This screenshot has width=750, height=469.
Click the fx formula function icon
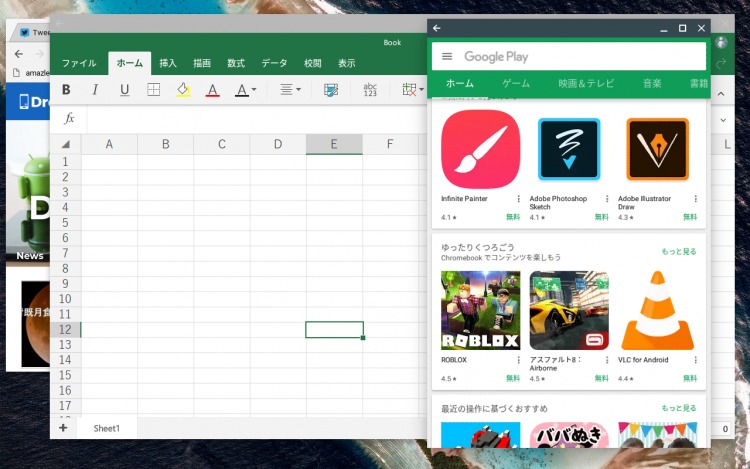(69, 118)
